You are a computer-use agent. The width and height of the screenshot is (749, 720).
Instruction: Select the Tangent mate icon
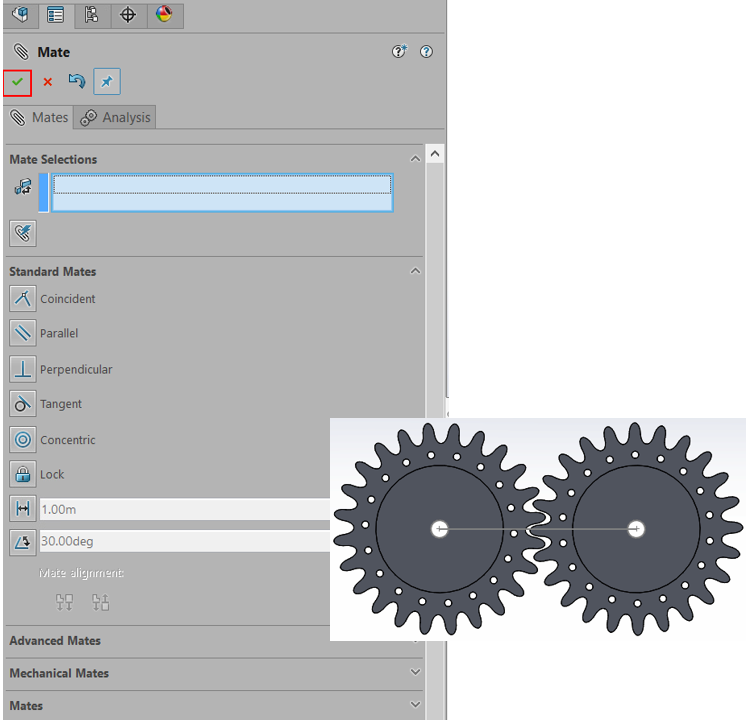click(22, 404)
